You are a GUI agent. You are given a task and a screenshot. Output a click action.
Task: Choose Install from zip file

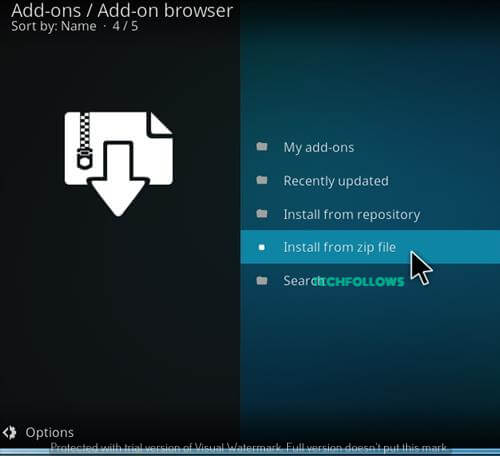(x=370, y=247)
